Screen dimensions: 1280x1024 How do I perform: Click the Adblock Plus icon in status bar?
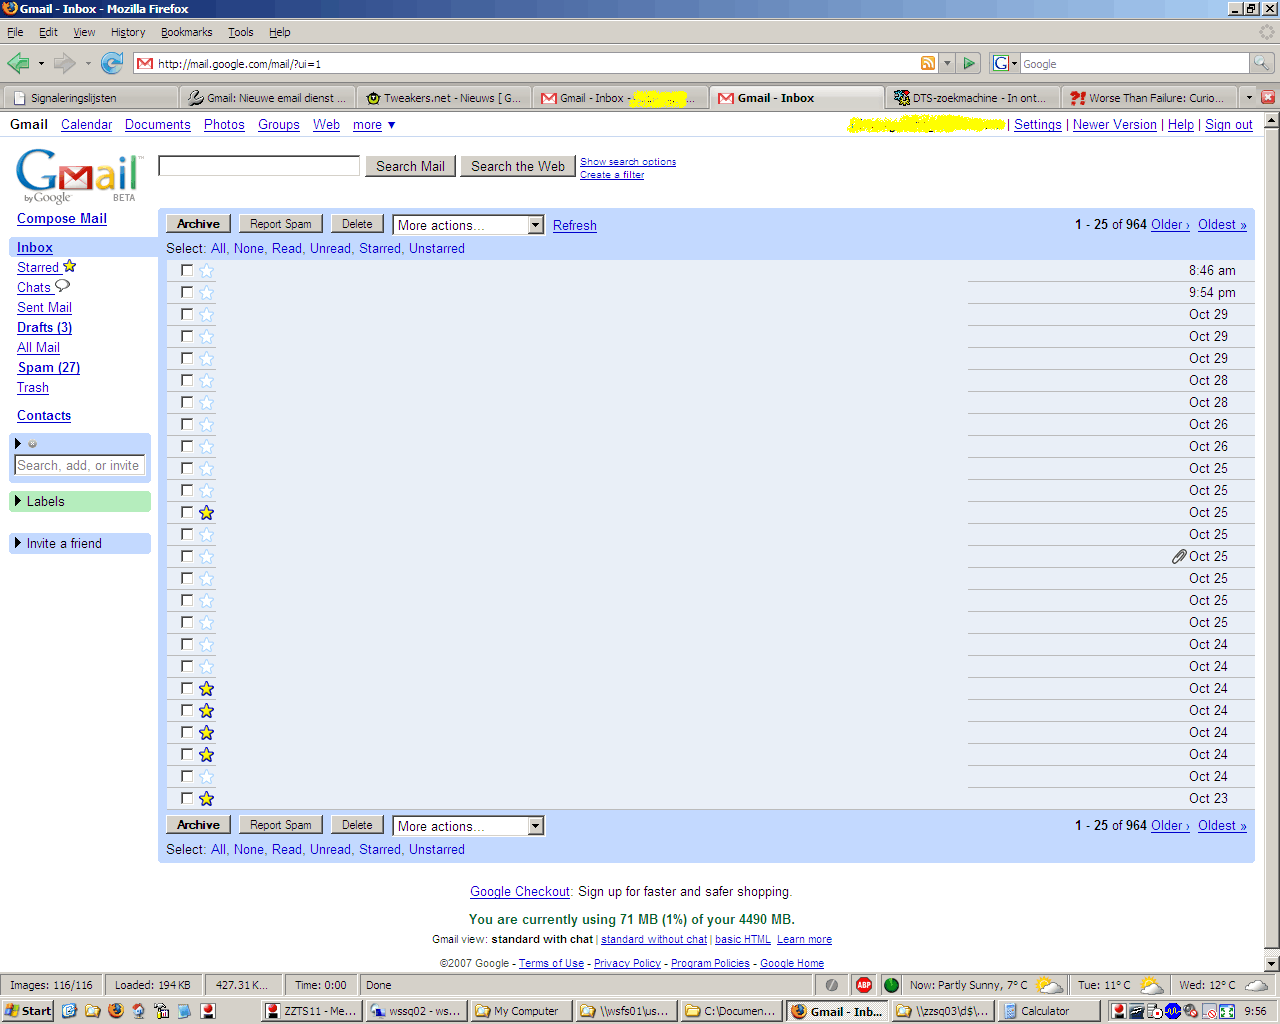coord(864,985)
